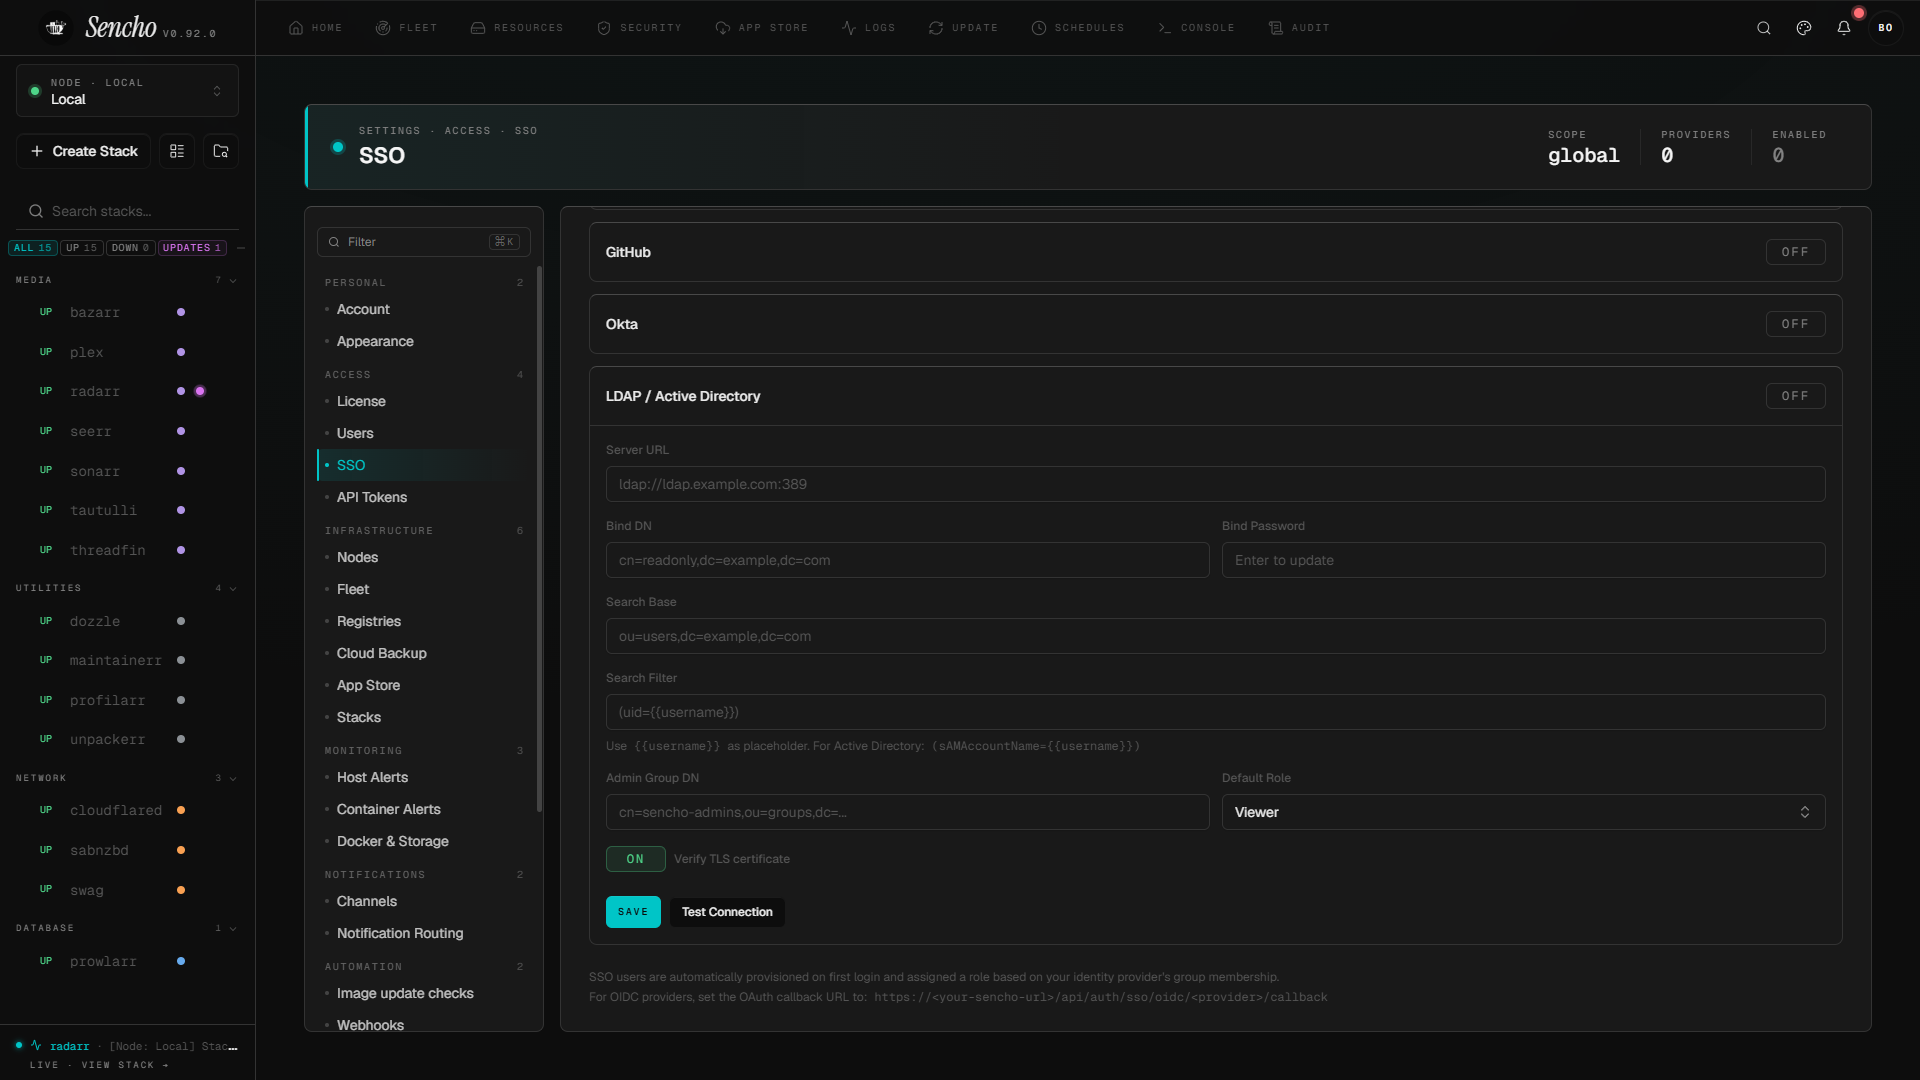1920x1080 pixels.
Task: Filter stacks by ALL 15
Action: tap(32, 248)
